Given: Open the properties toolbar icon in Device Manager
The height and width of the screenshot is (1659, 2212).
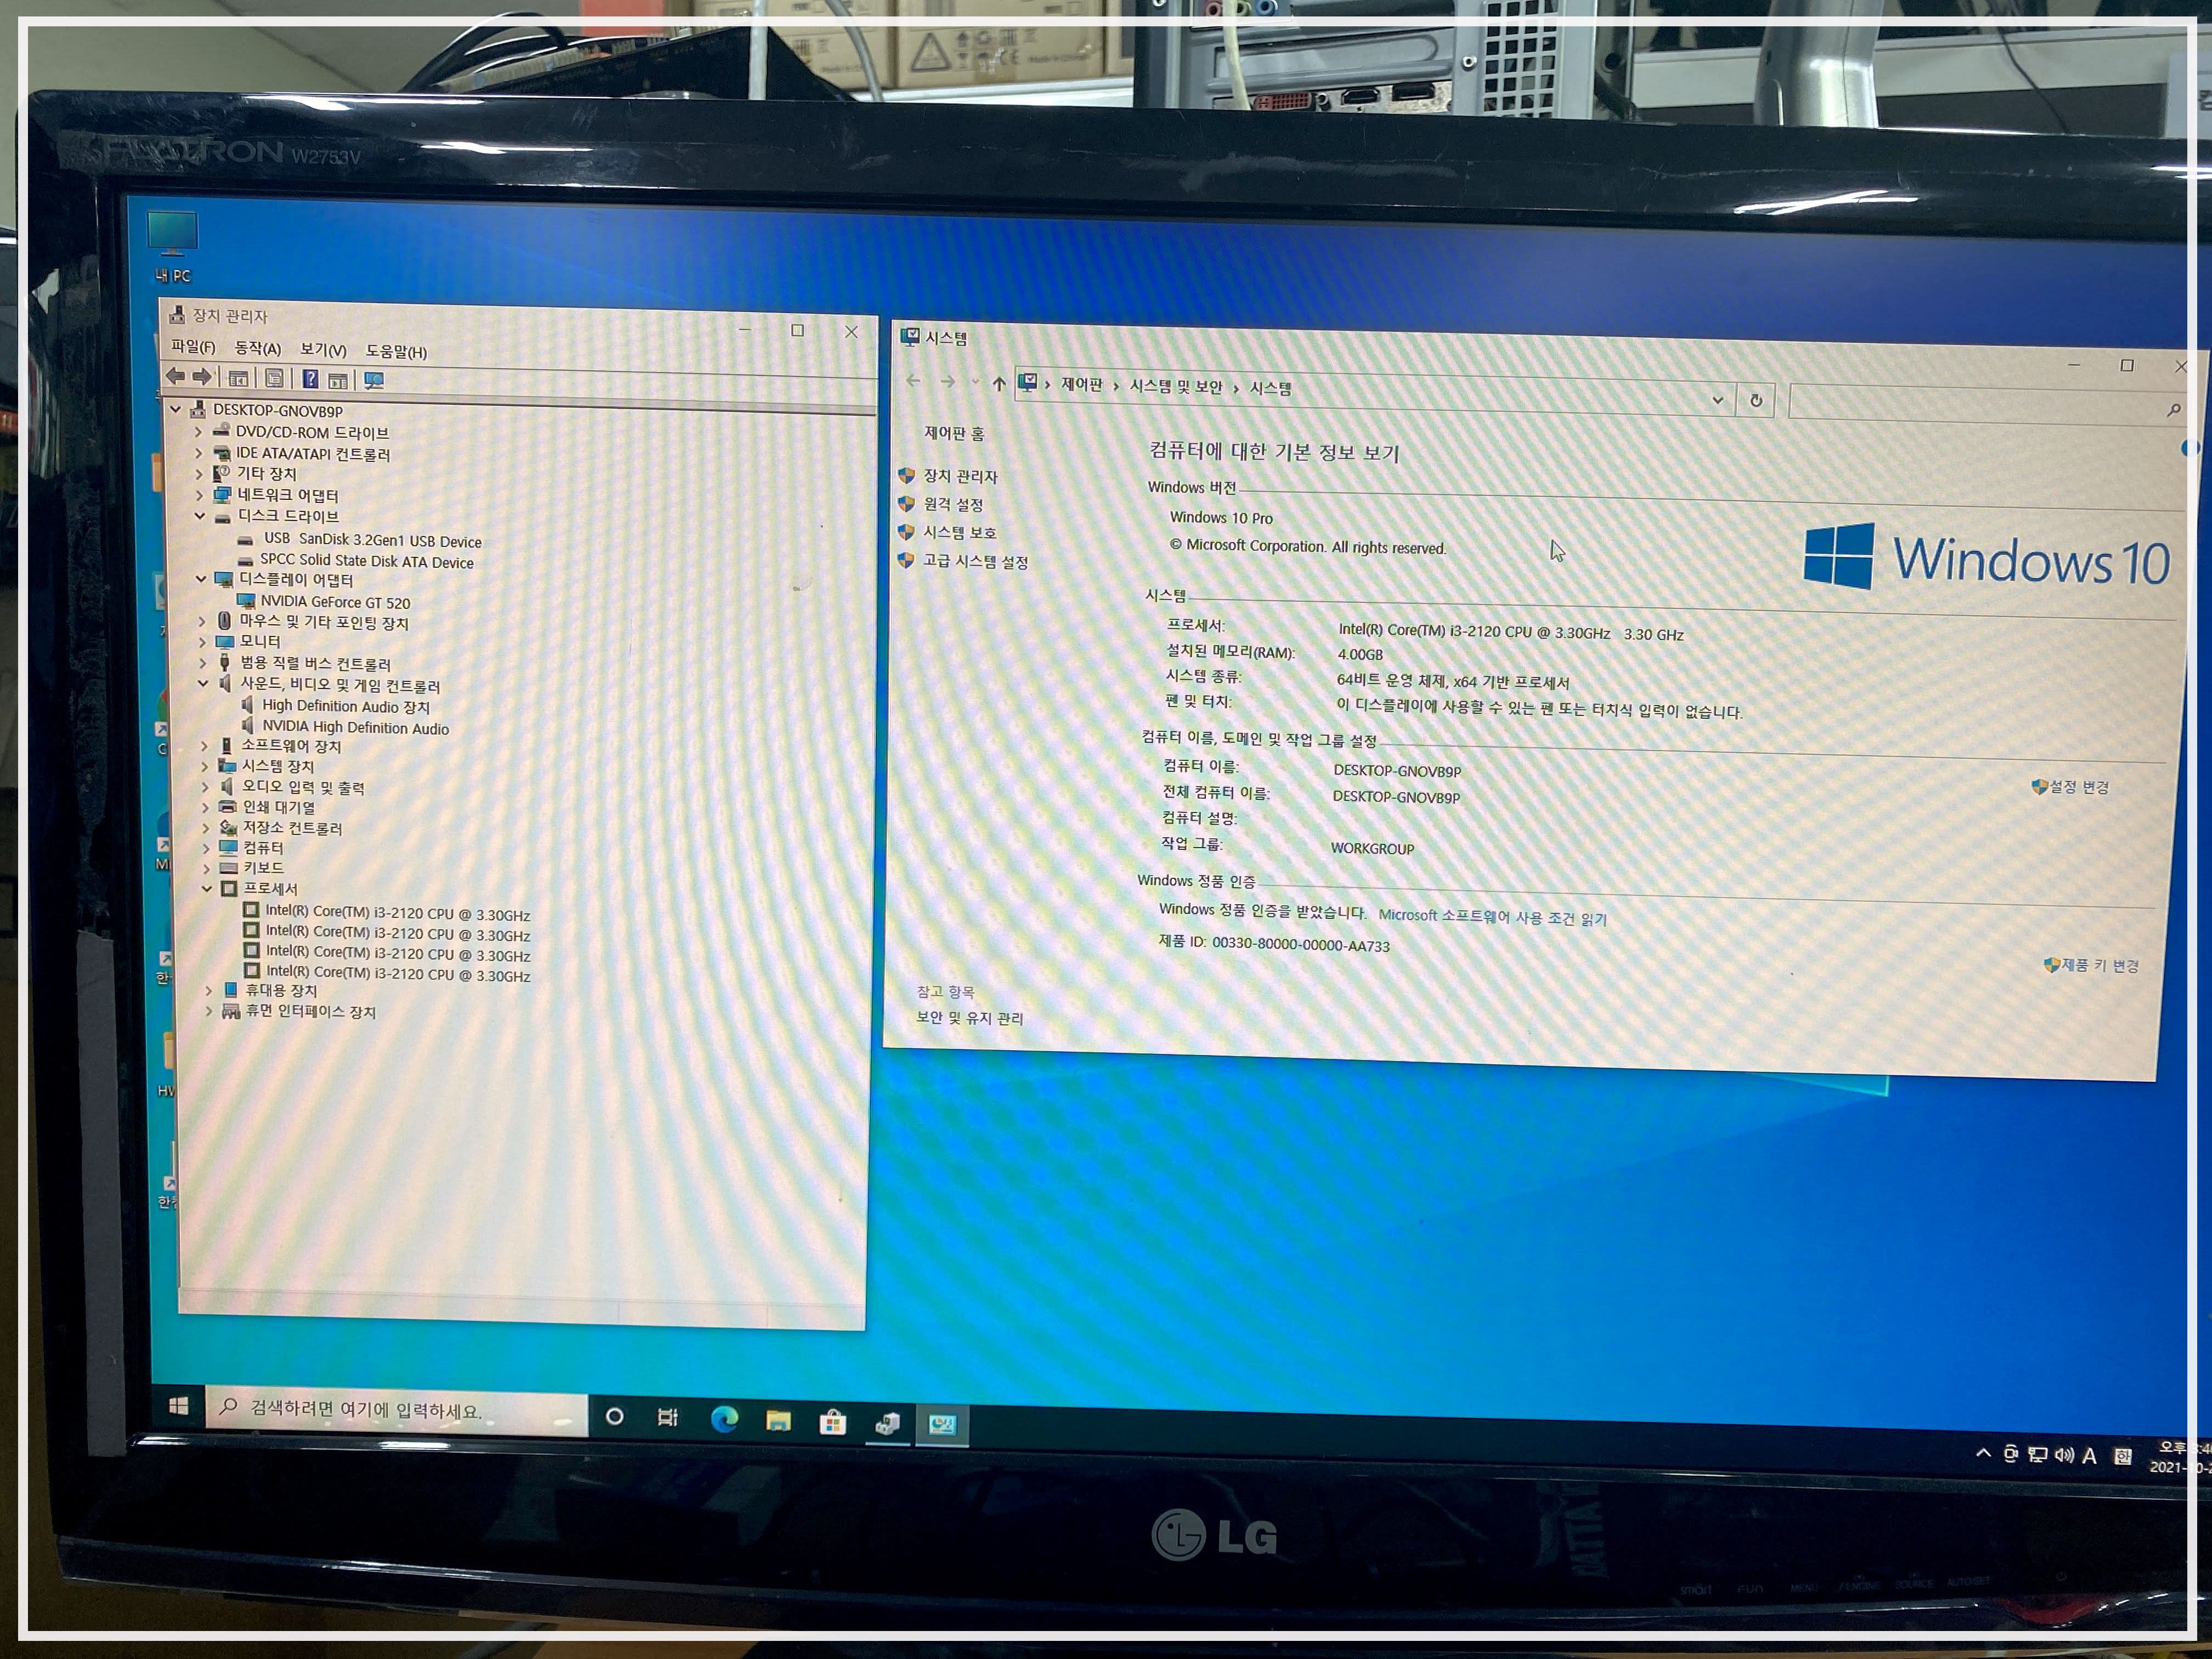Looking at the screenshot, I should pyautogui.click(x=274, y=379).
